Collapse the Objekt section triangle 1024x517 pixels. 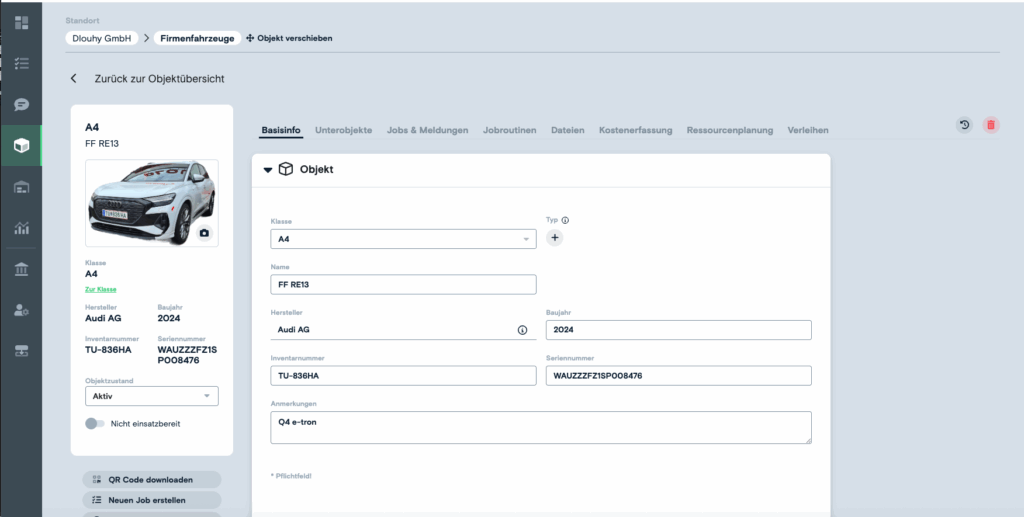click(x=267, y=170)
